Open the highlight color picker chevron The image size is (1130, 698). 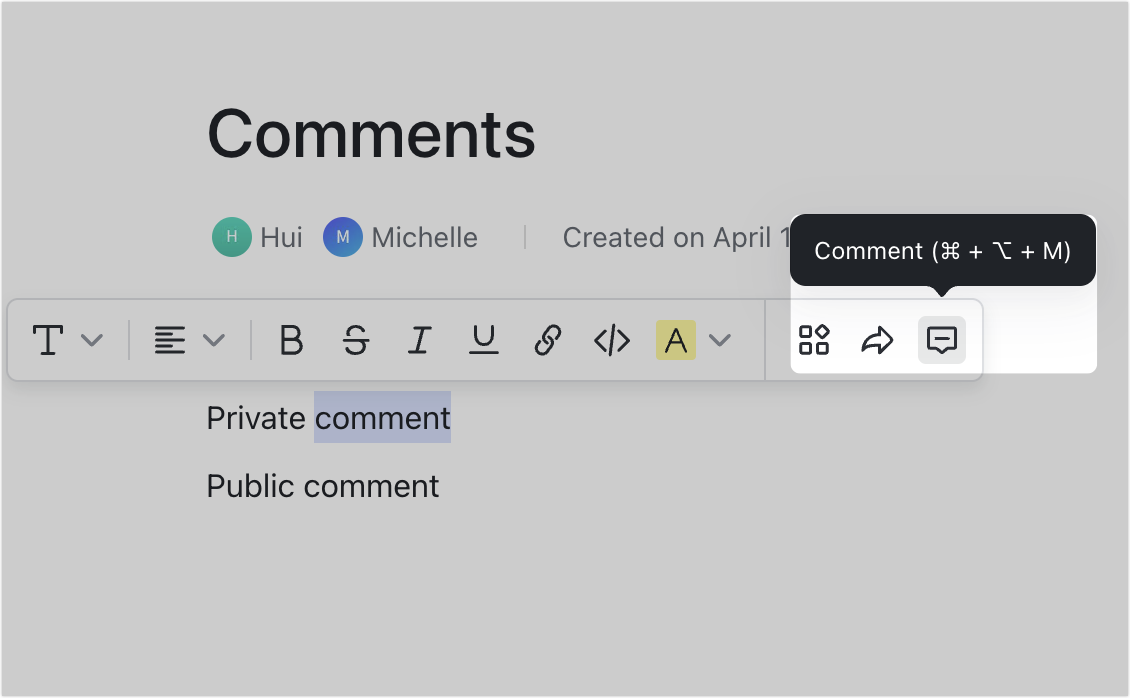[x=720, y=340]
